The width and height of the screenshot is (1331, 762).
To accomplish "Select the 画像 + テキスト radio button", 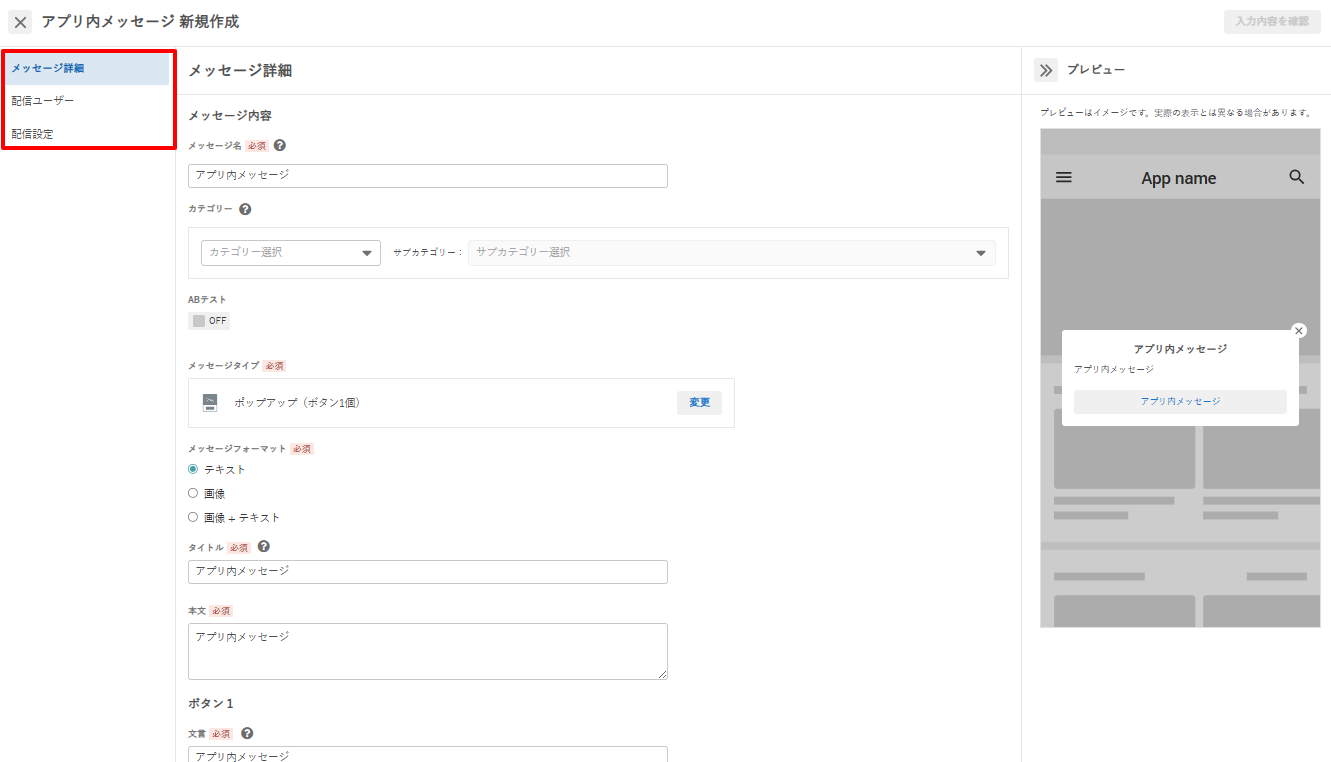I will click(x=193, y=517).
